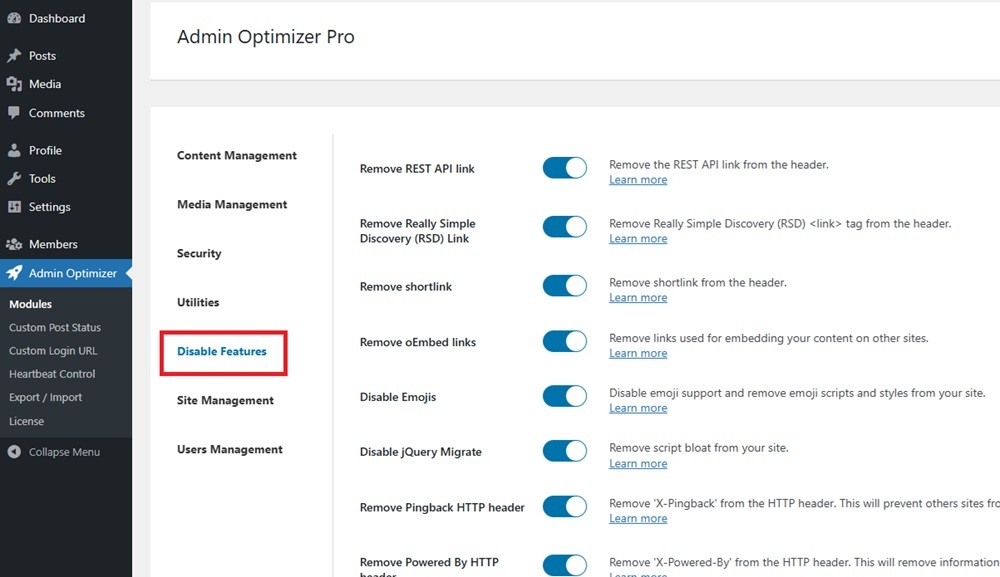Open the License submenu item

26,421
